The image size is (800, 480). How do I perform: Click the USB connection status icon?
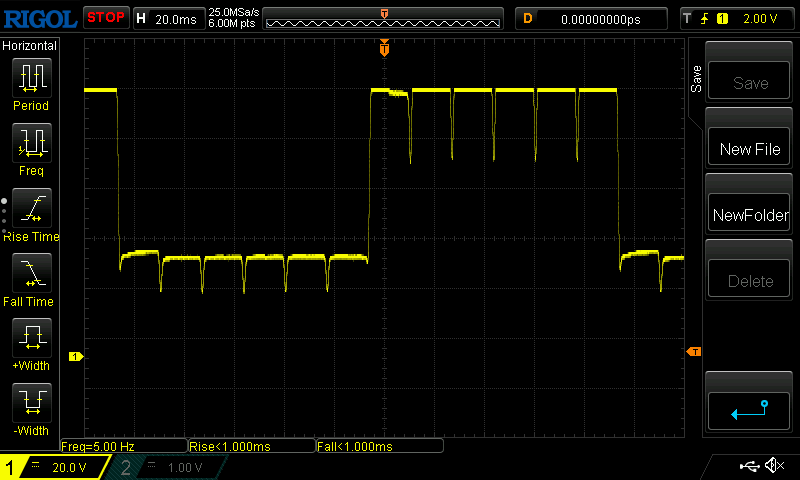[x=749, y=466]
